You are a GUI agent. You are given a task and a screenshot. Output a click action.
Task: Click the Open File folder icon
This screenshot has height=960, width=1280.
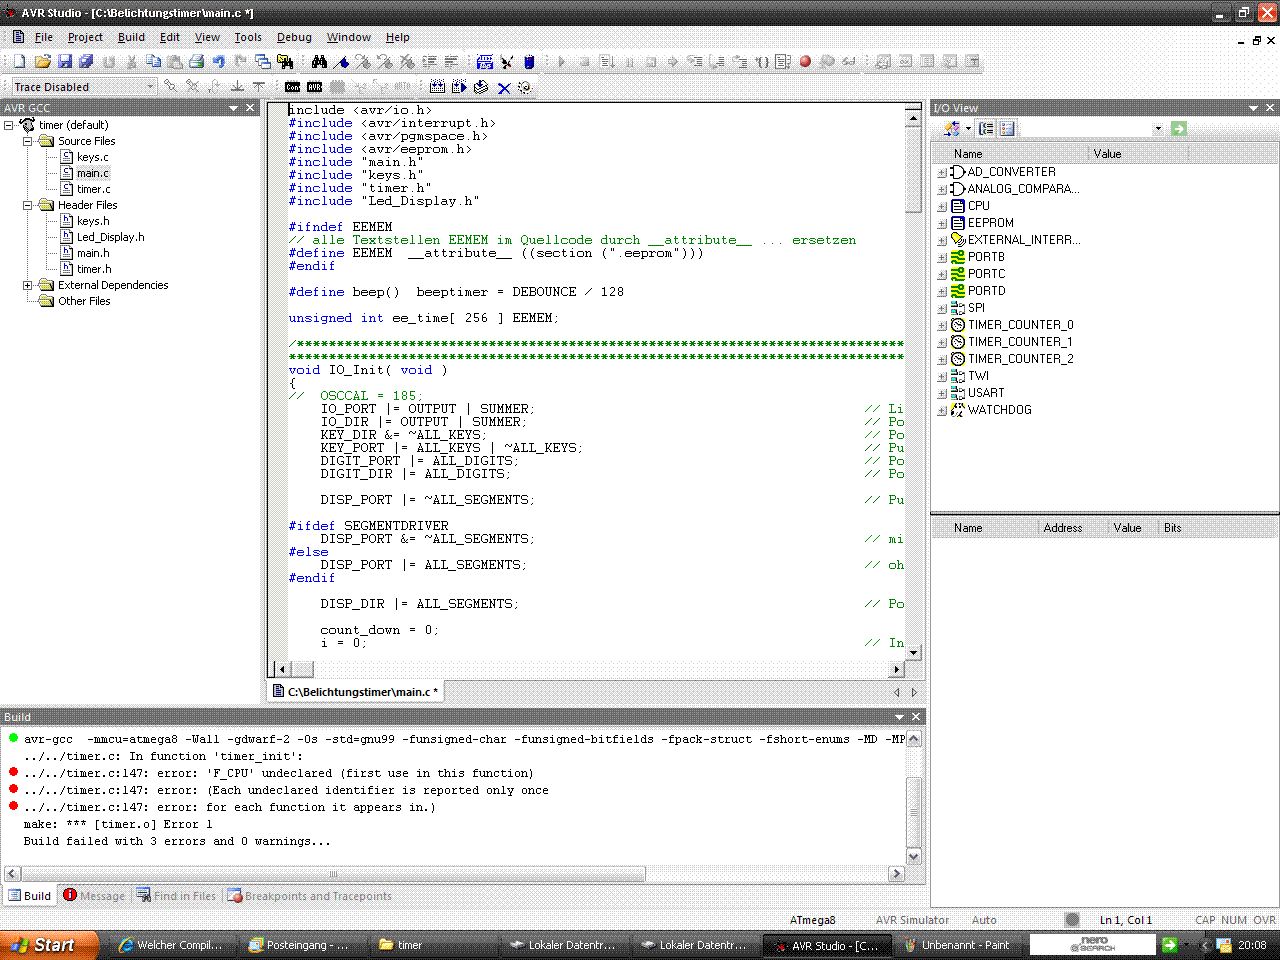click(x=43, y=62)
